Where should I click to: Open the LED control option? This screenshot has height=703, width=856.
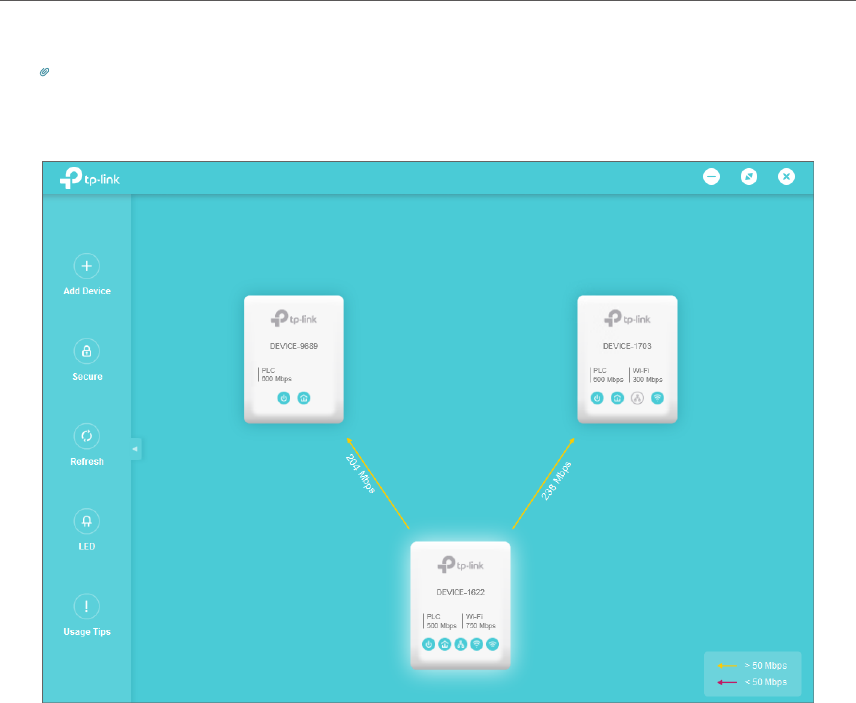[x=87, y=521]
